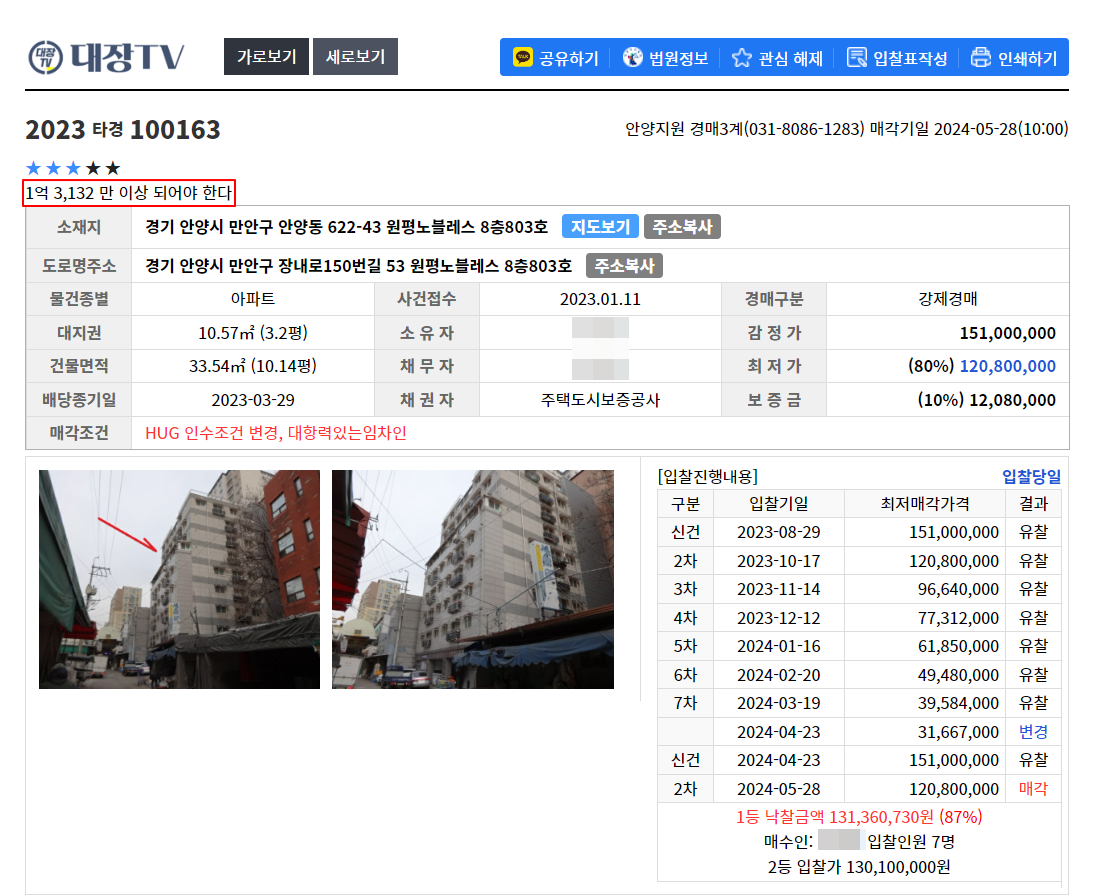Remove from favorites via 관심 해제
The width and height of the screenshot is (1093, 895).
[777, 58]
